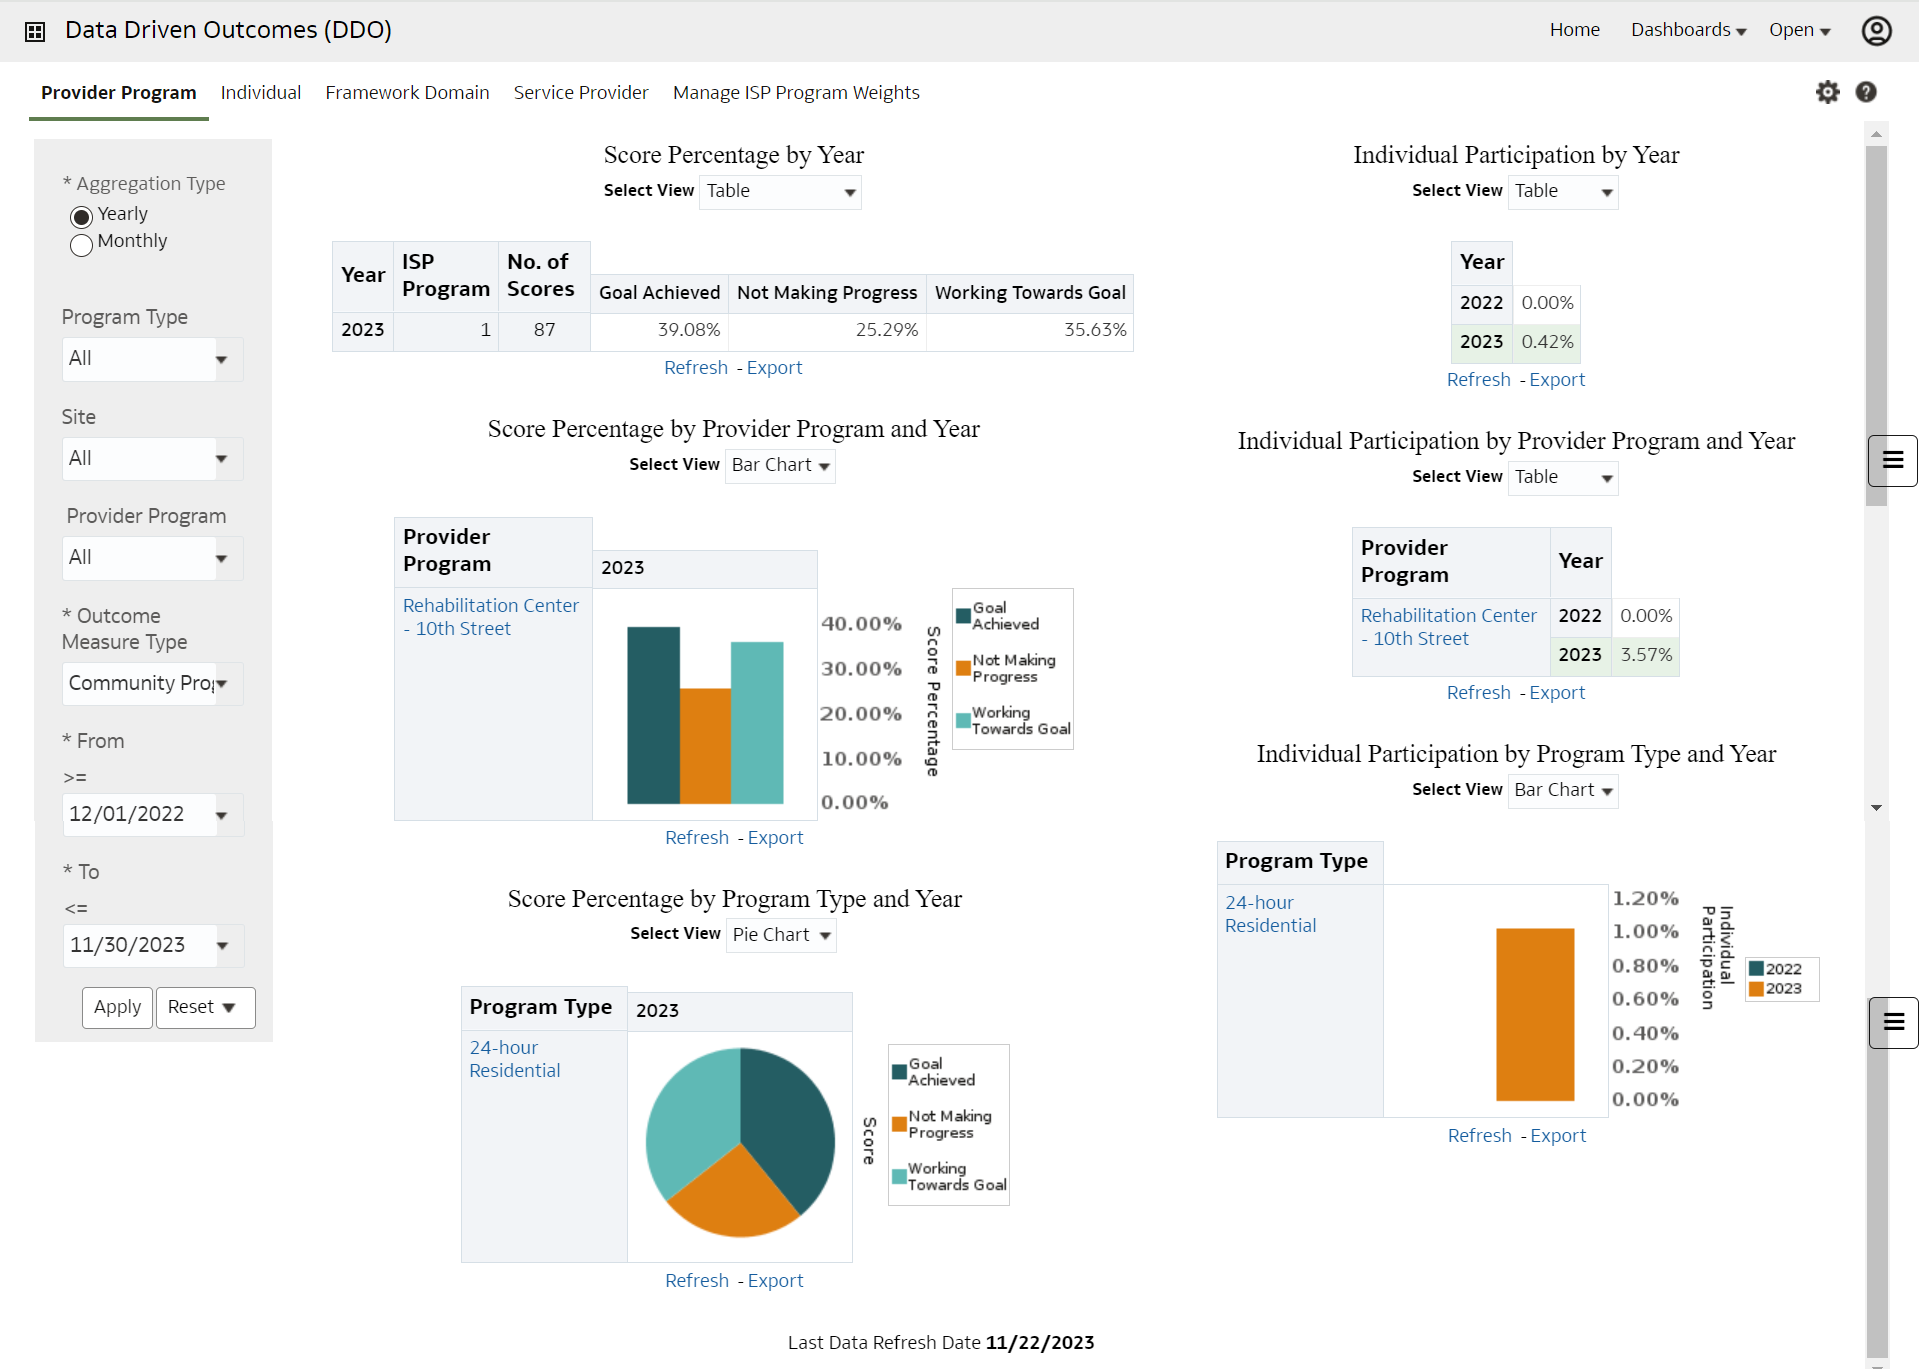1919x1369 pixels.
Task: Open the Framework Domain tab
Action: tap(407, 92)
